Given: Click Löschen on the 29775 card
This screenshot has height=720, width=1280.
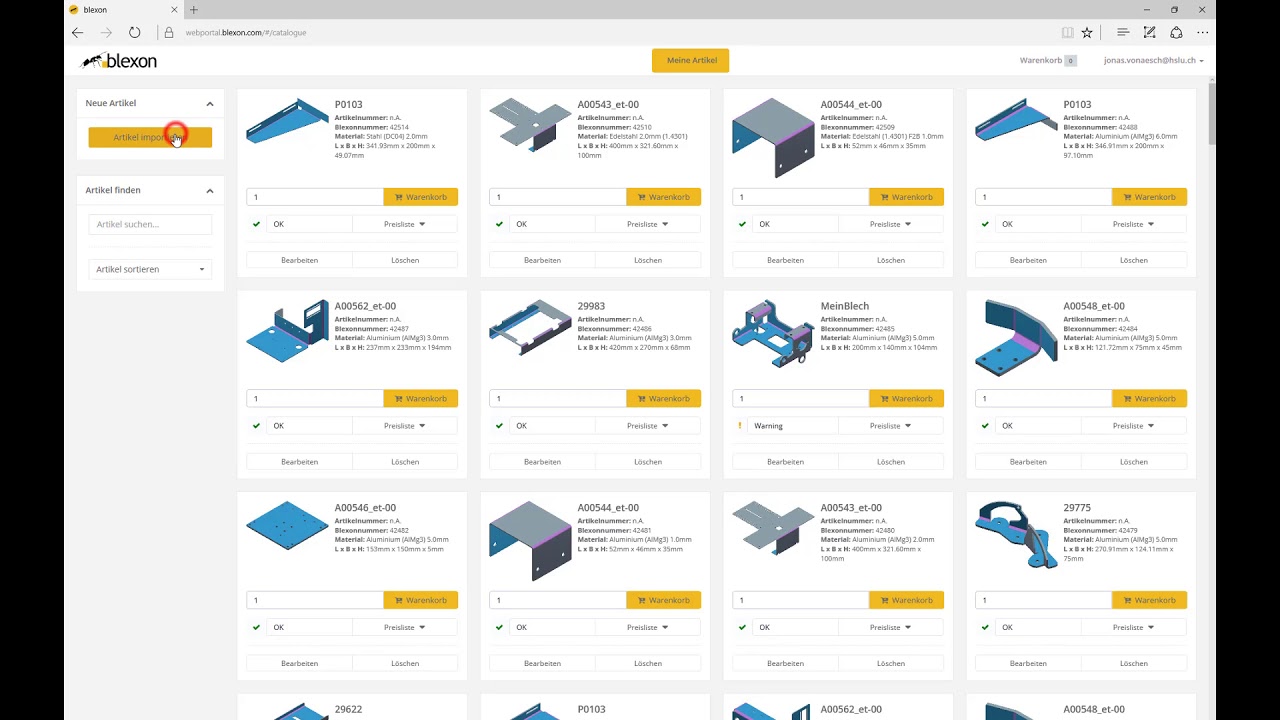Looking at the screenshot, I should point(1134,664).
